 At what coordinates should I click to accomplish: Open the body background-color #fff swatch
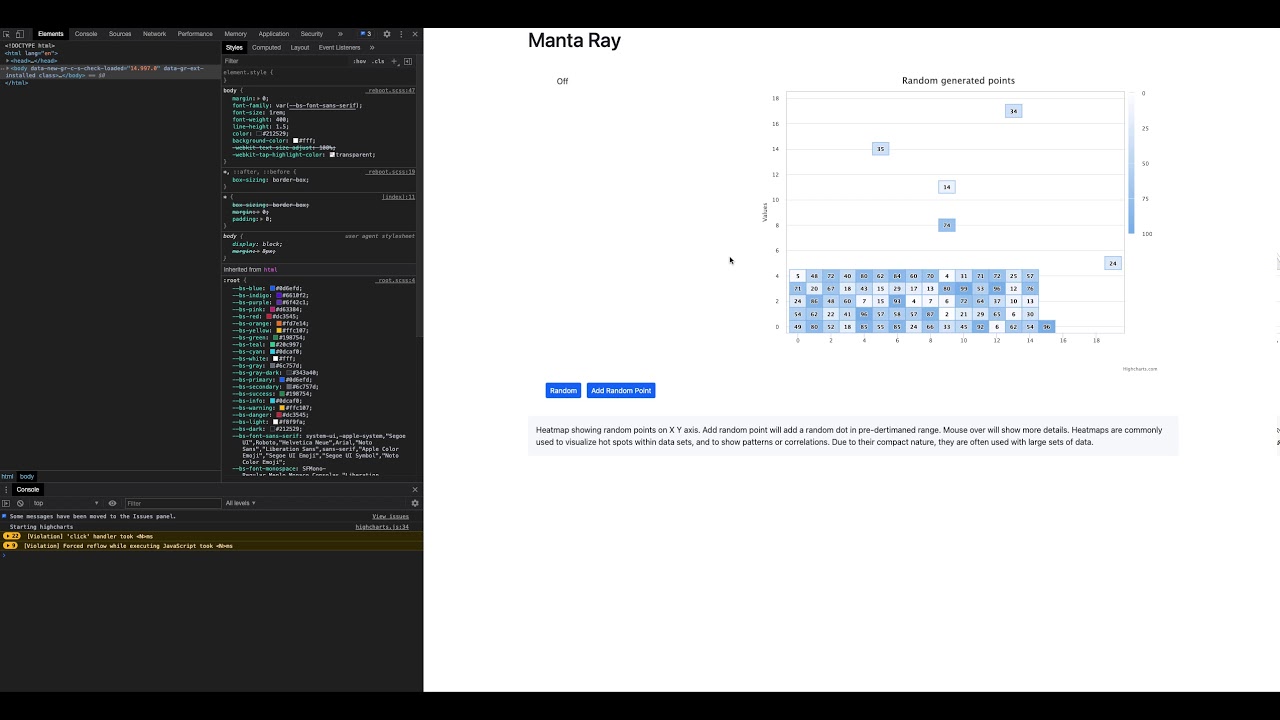click(x=296, y=141)
